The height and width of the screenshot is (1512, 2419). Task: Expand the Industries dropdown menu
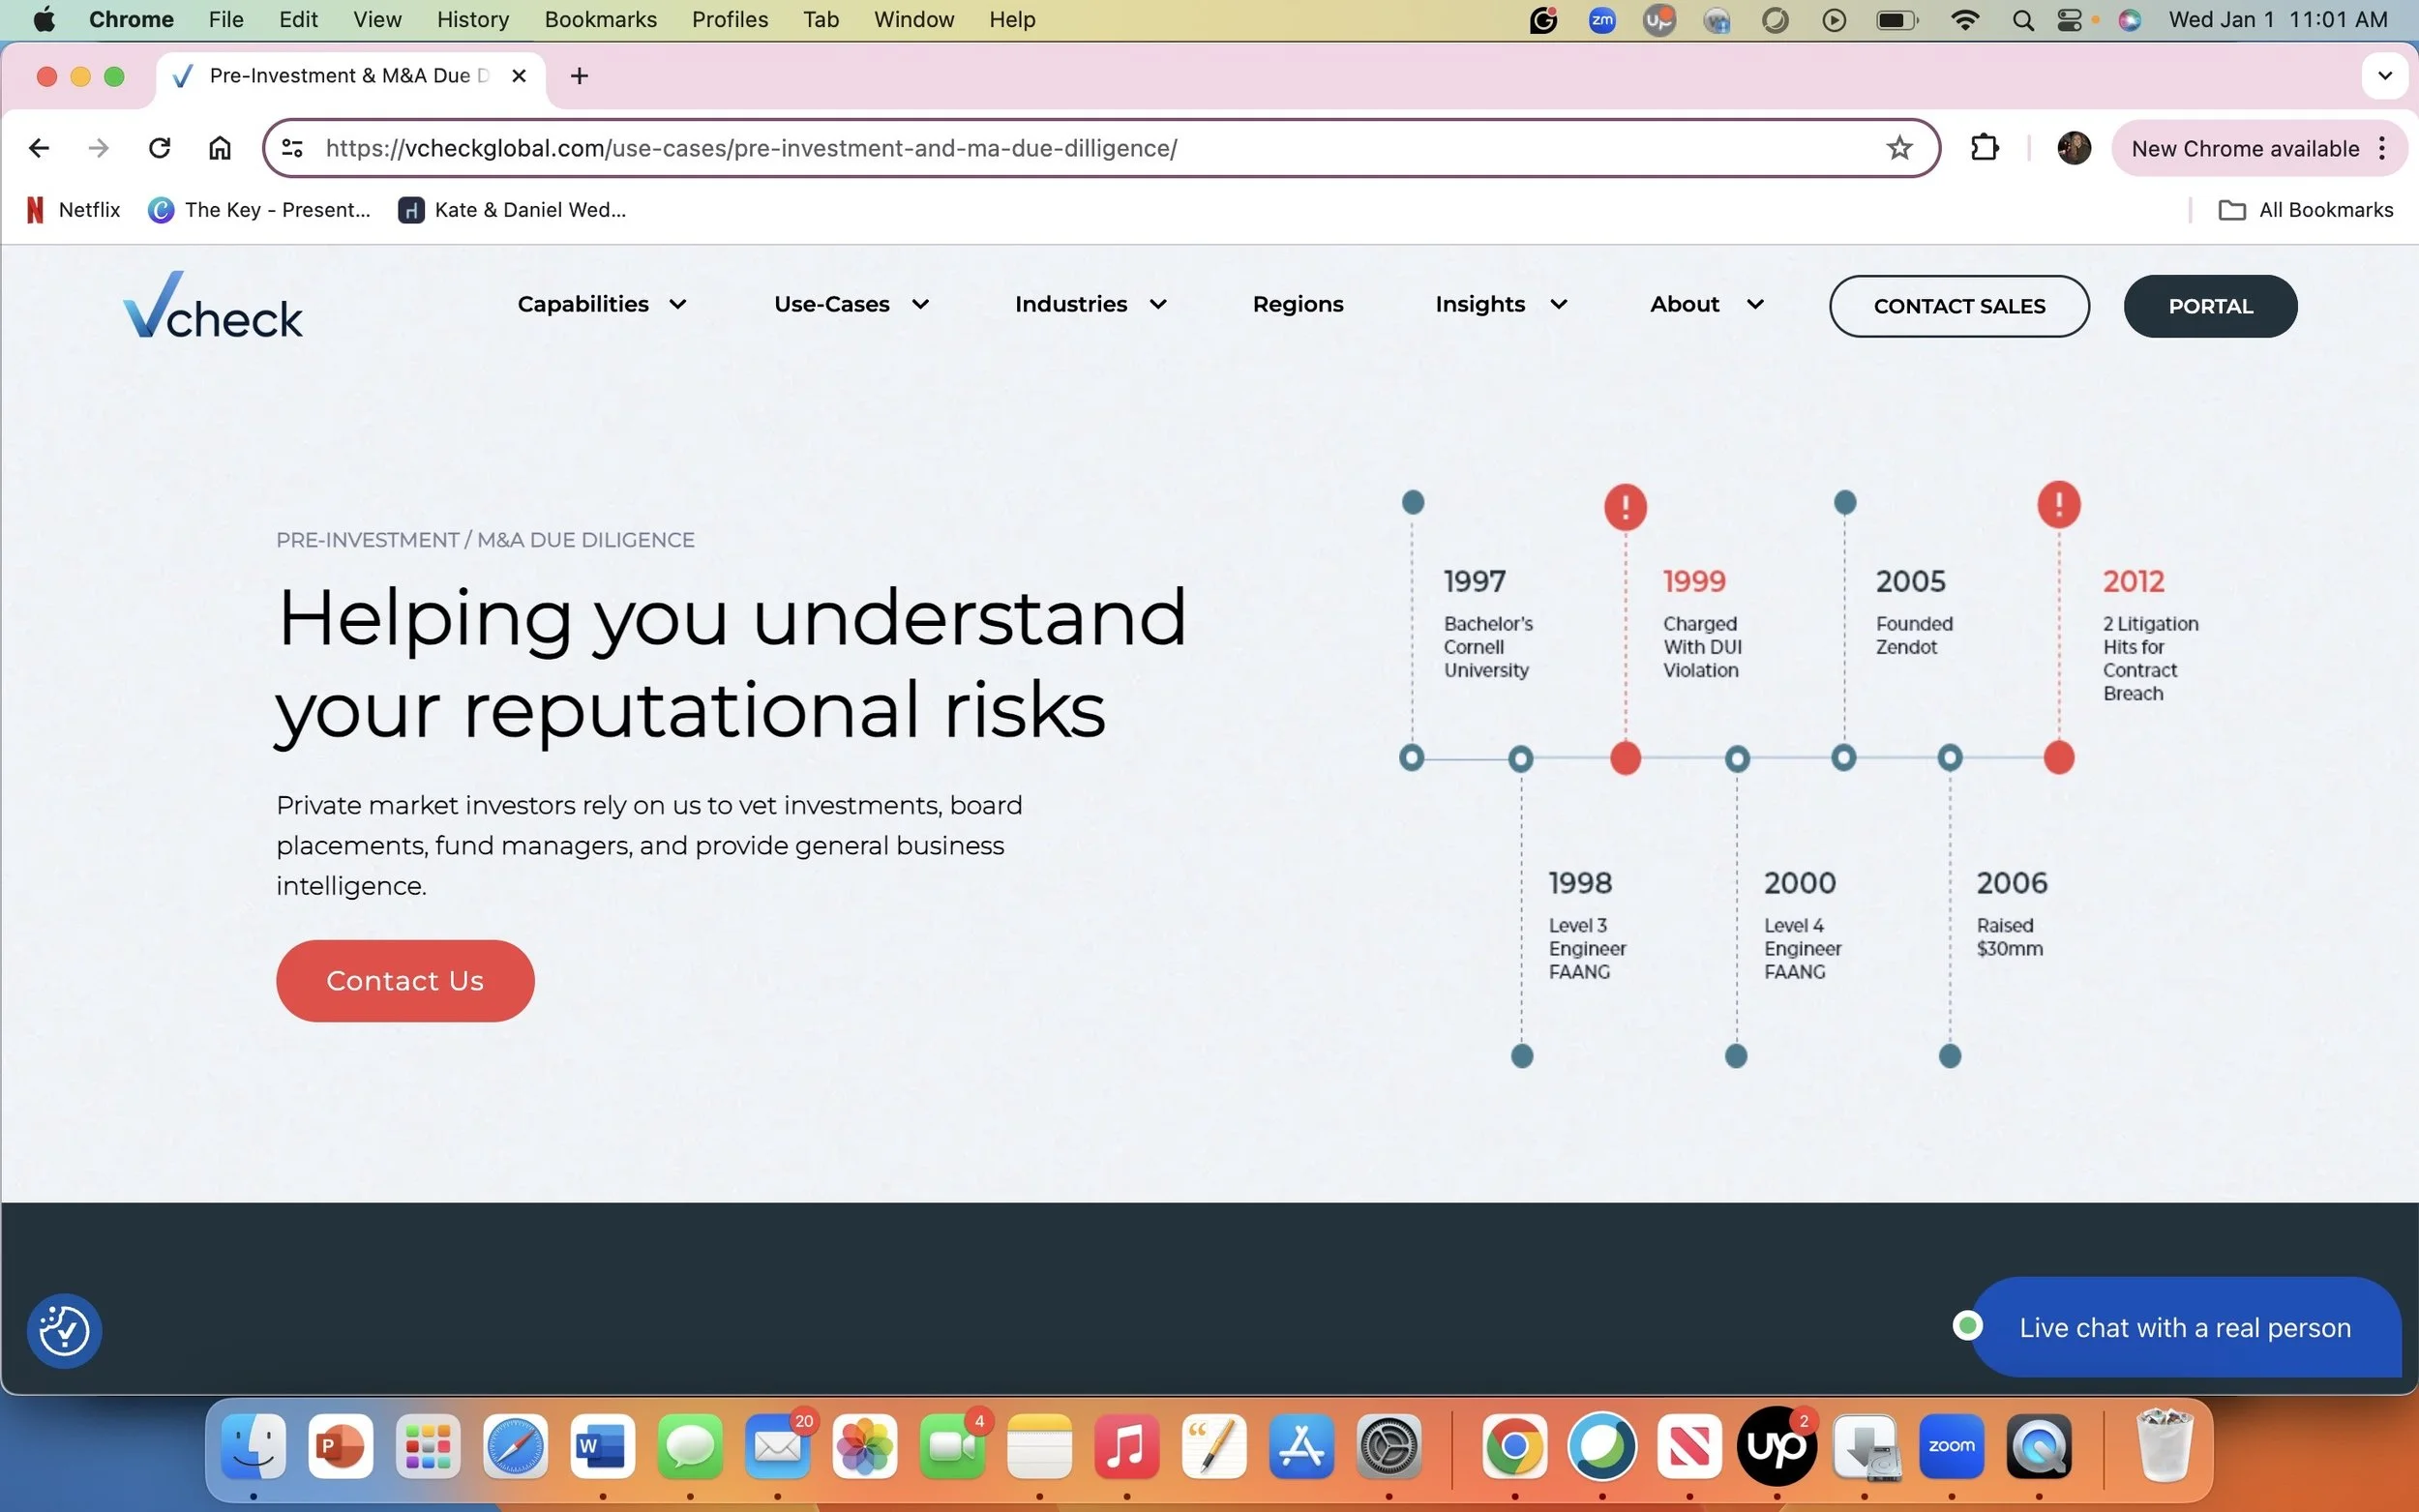pos(1090,304)
